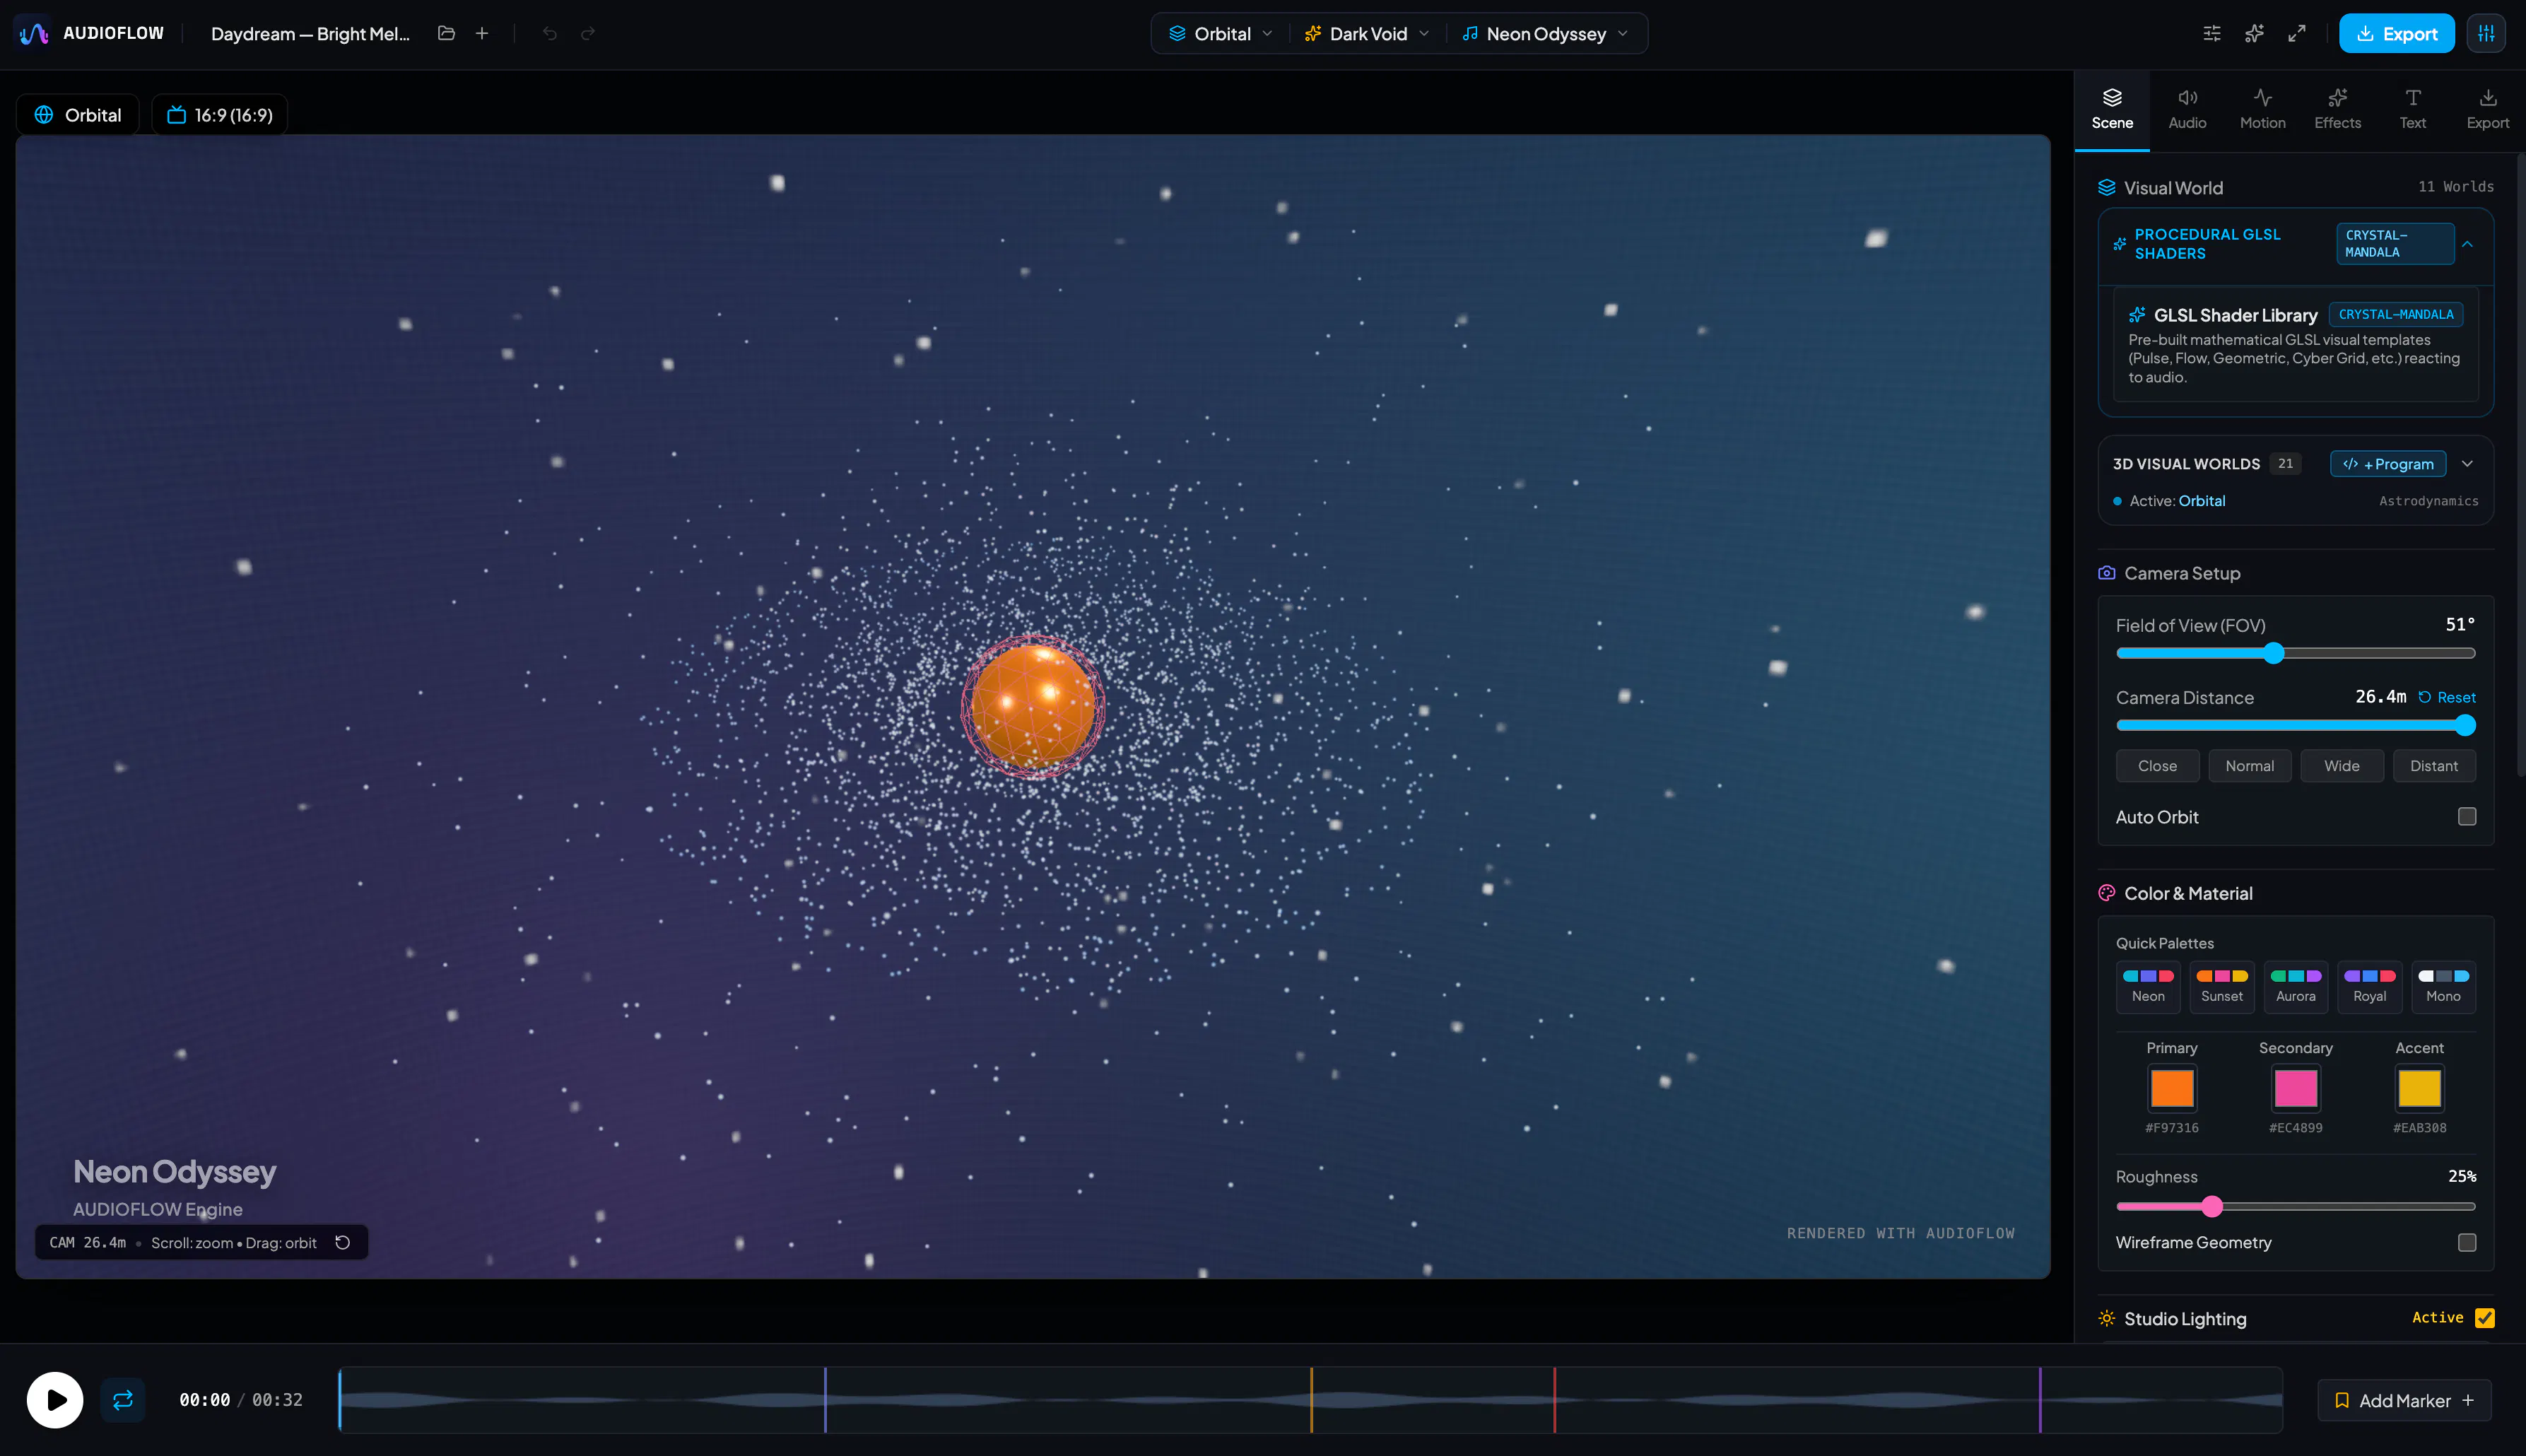Open the Neon Odyssey track dropdown
This screenshot has width=2526, height=1456.
1545,33
